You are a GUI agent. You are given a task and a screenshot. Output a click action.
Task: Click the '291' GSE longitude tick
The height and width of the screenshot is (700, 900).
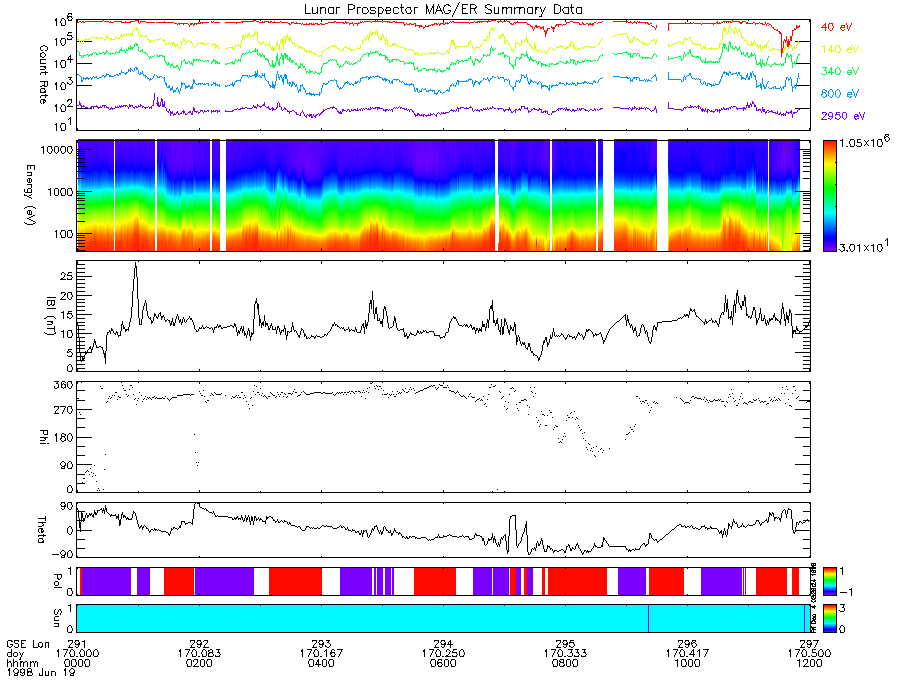[77, 644]
